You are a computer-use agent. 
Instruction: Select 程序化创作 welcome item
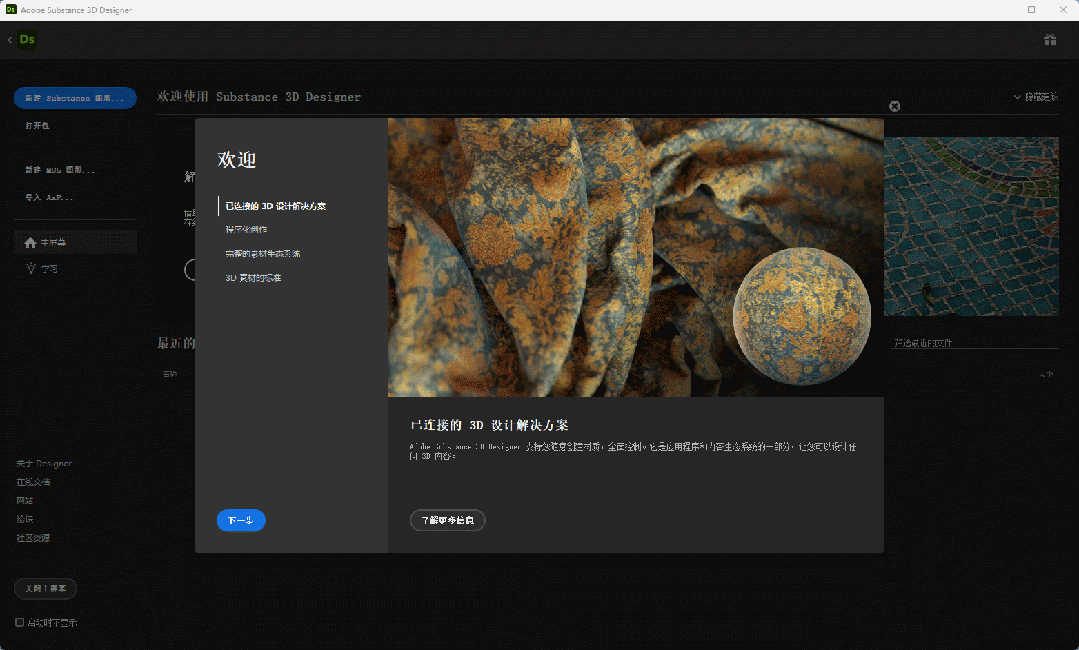click(246, 229)
